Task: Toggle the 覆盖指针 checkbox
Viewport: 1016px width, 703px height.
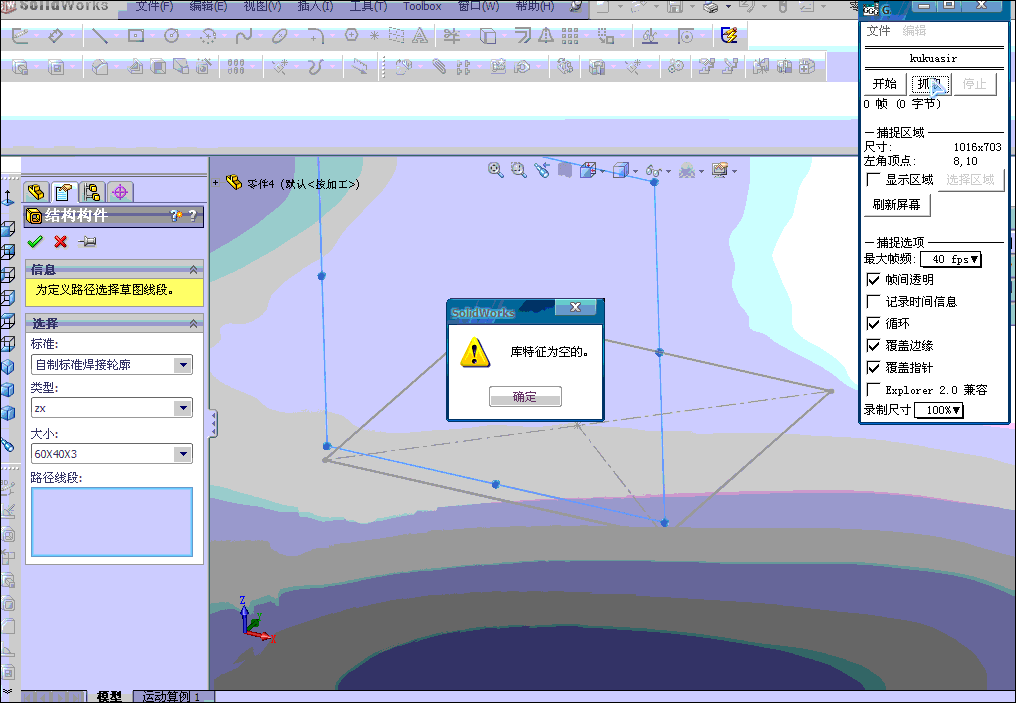Action: (873, 367)
